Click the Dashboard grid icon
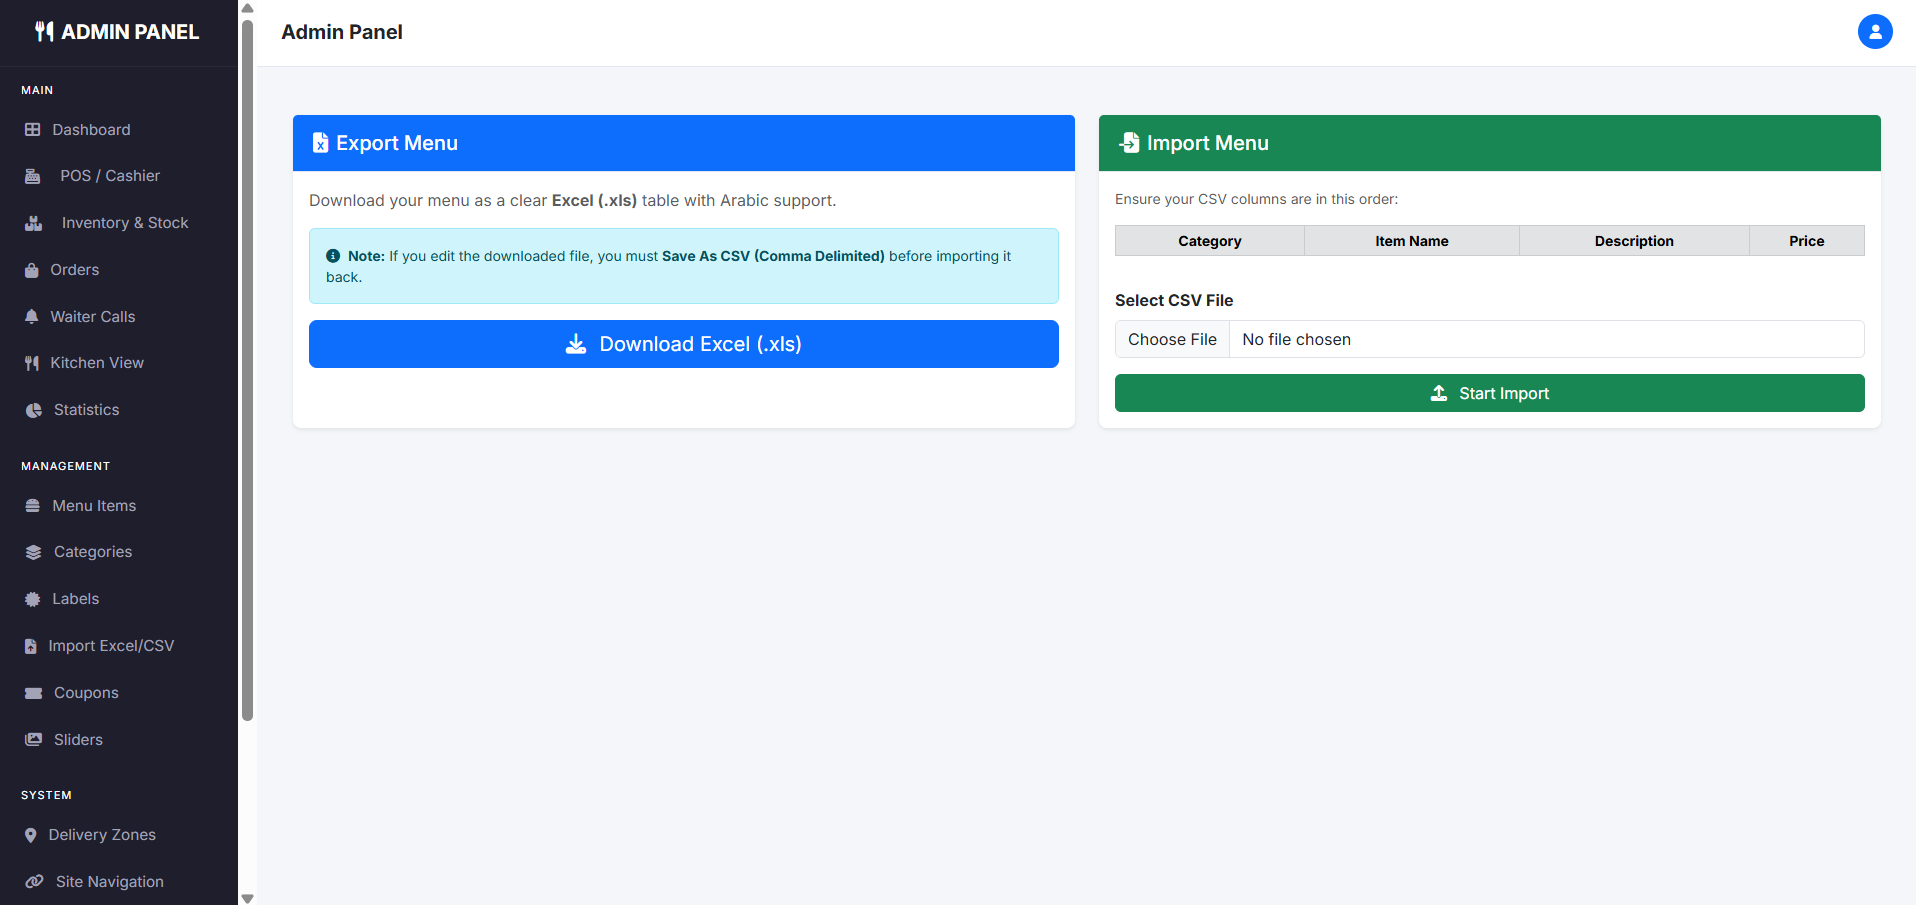This screenshot has height=905, width=1916. click(33, 130)
